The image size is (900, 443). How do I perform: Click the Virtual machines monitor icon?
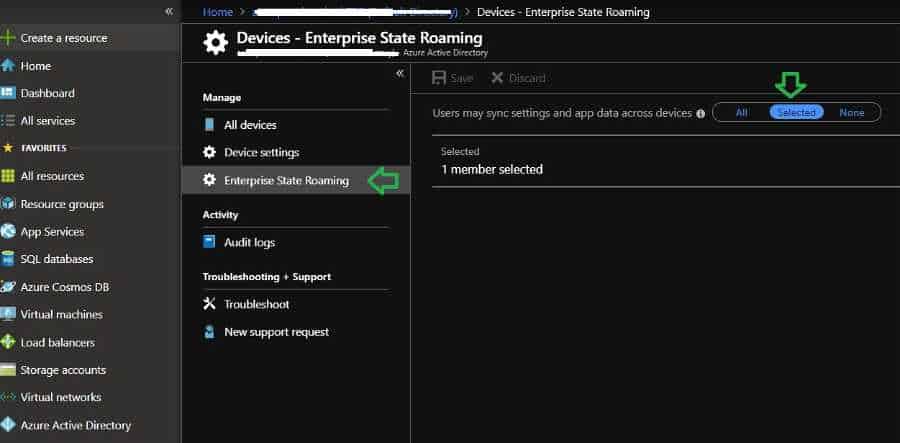(x=8, y=314)
